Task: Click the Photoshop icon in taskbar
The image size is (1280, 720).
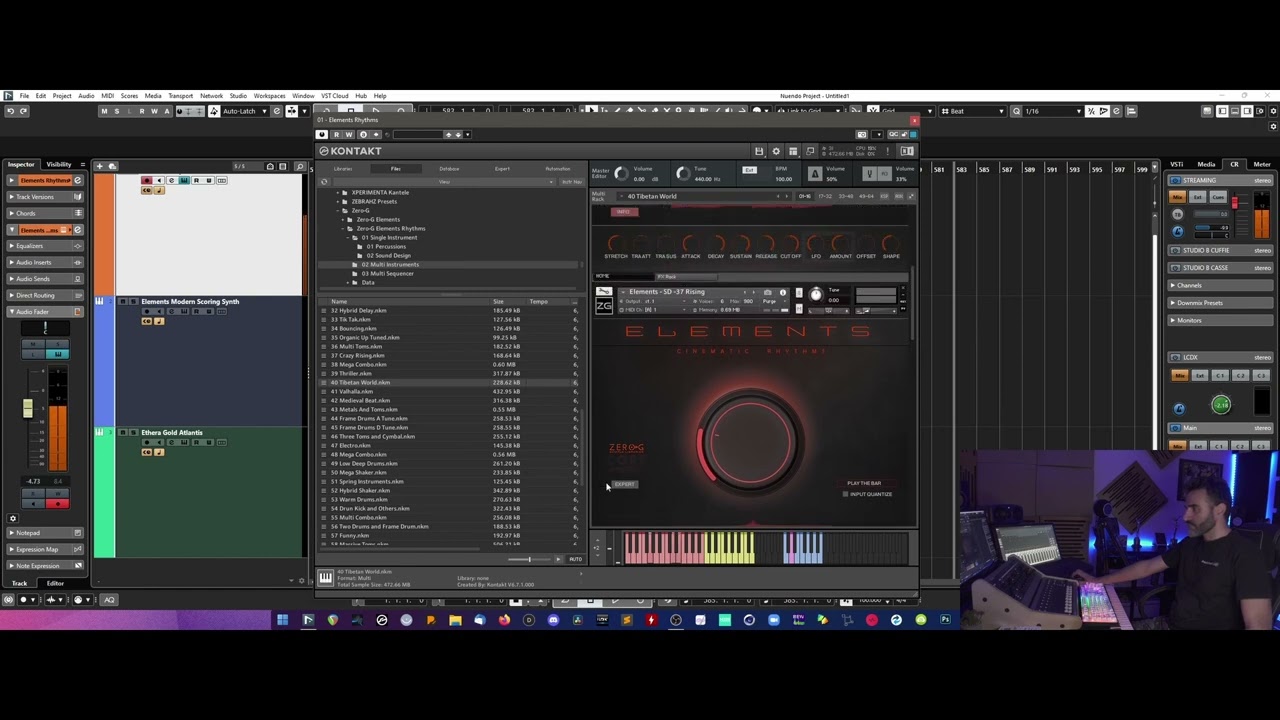Action: (x=945, y=620)
